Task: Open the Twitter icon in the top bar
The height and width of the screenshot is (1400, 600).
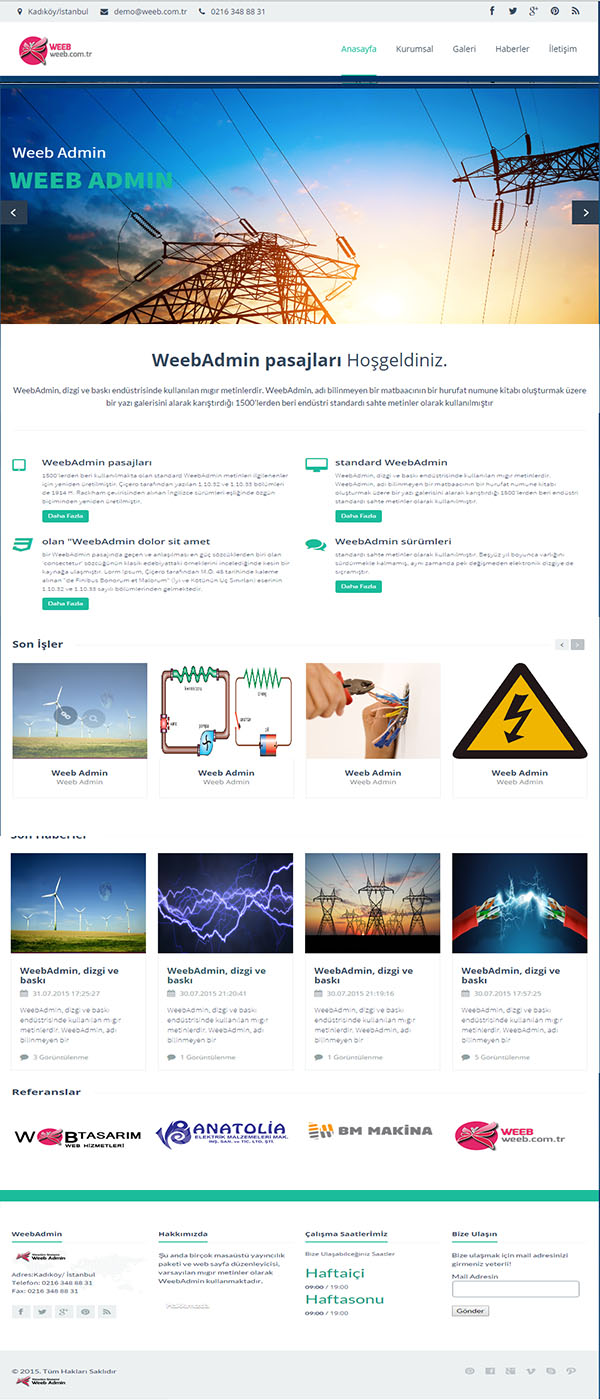Action: [513, 11]
